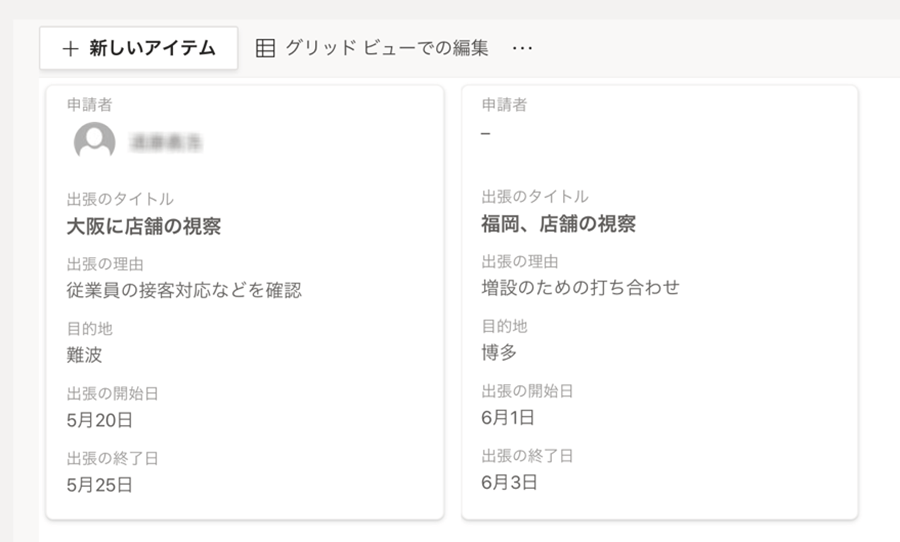
Task: Click destination value 難波
Action: tap(85, 355)
